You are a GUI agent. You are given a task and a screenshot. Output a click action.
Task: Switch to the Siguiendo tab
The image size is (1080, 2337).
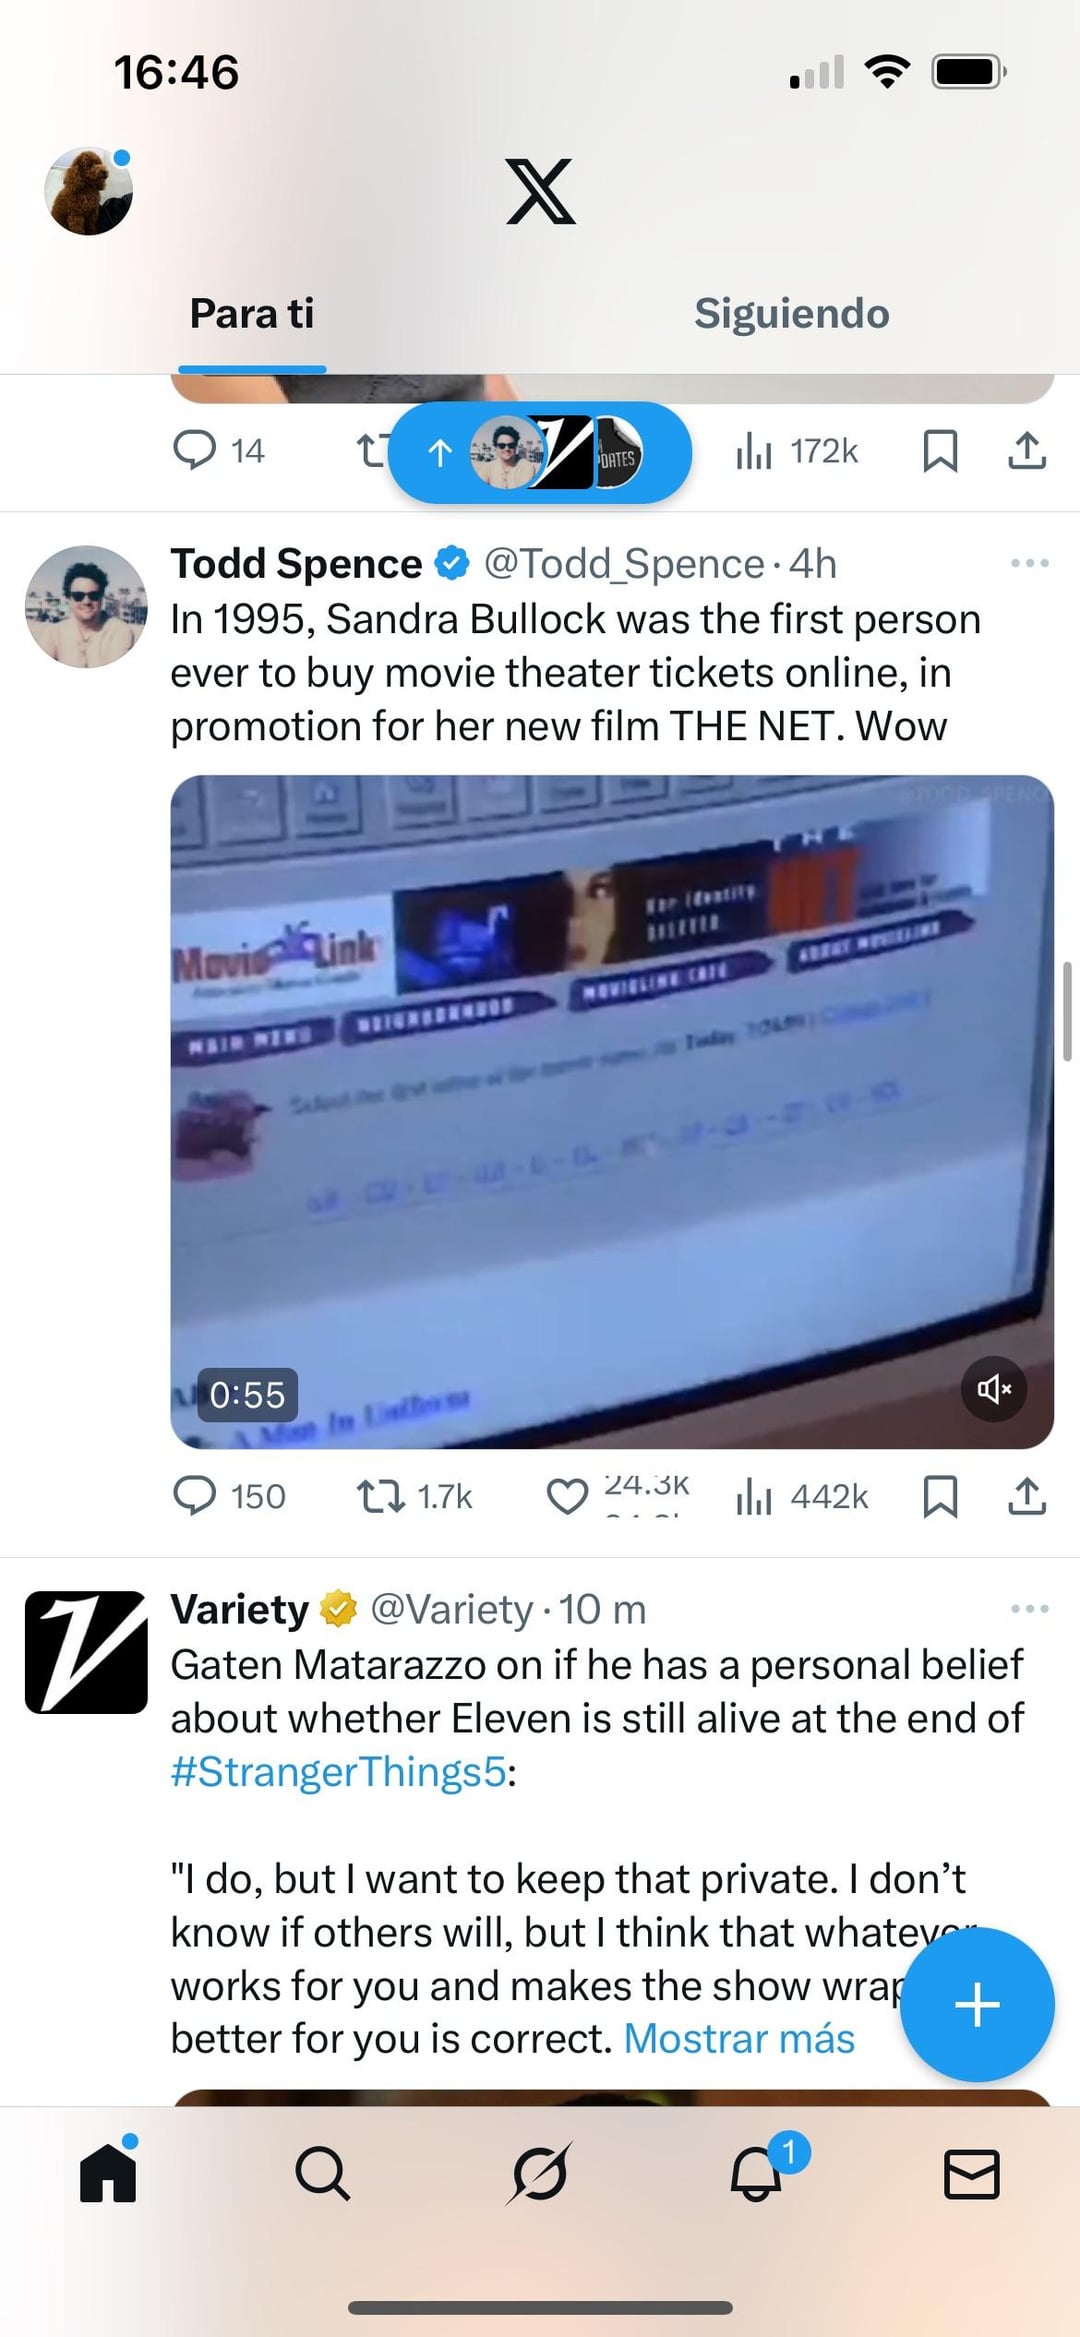click(x=791, y=313)
